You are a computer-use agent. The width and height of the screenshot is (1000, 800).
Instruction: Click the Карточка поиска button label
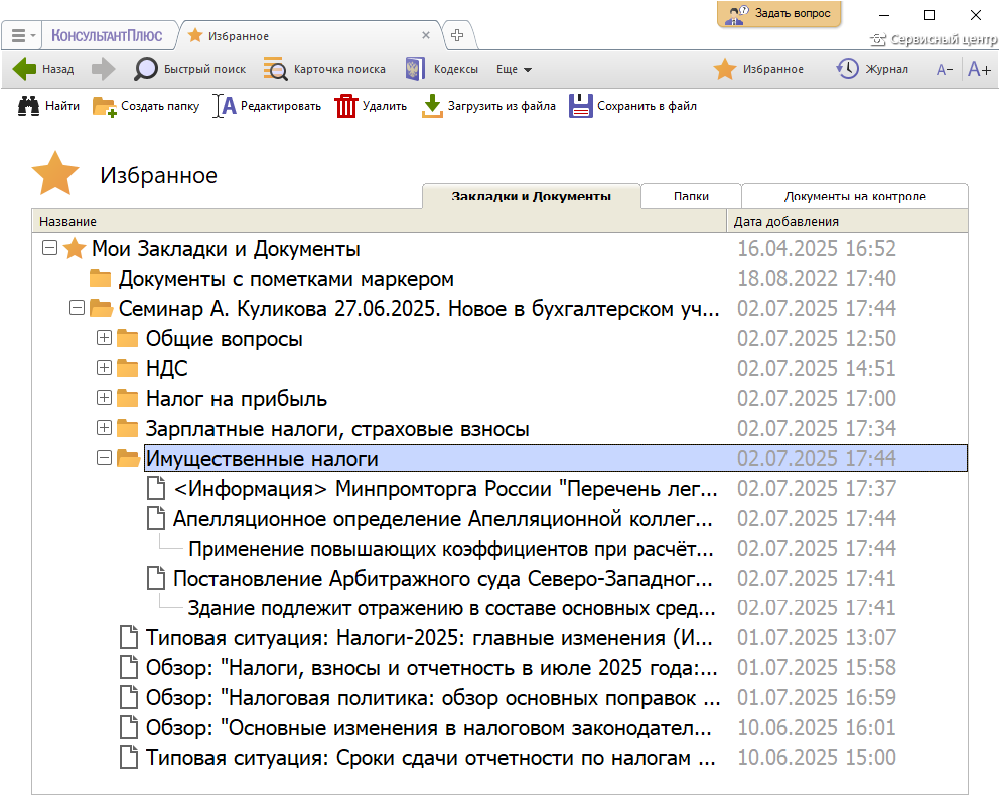click(339, 70)
